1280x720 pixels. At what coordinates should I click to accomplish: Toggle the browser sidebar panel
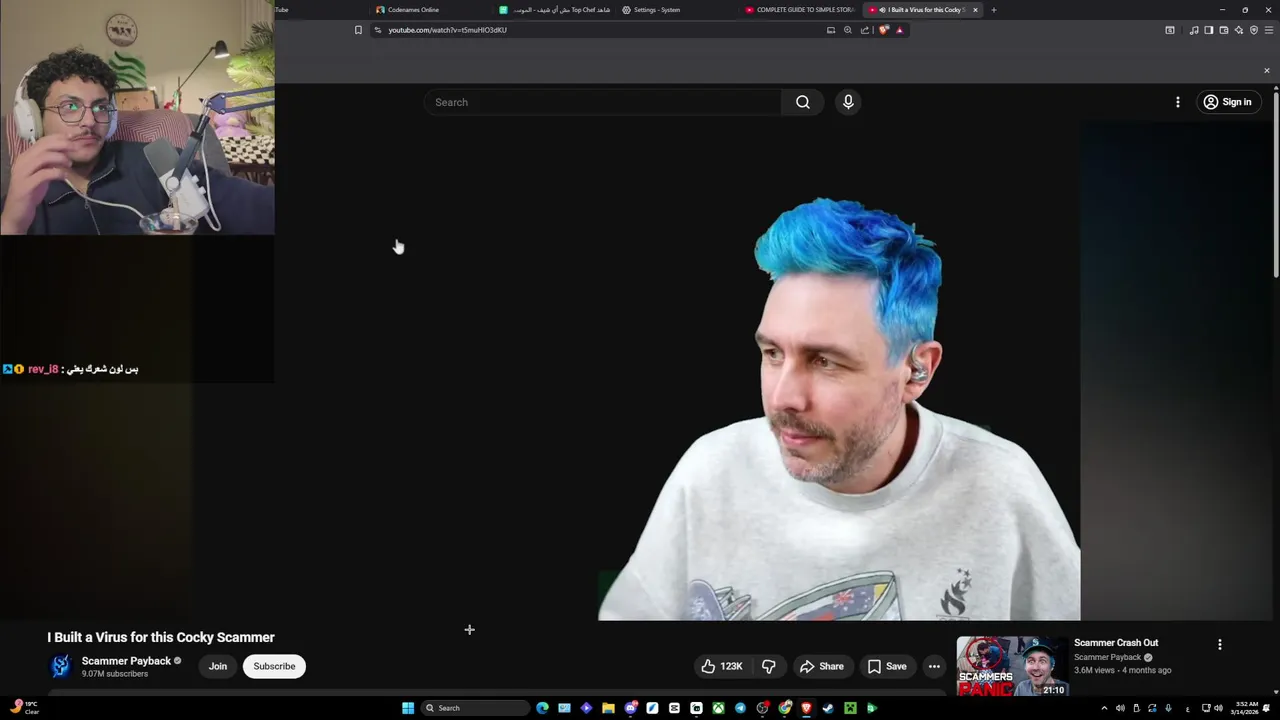tap(1208, 30)
